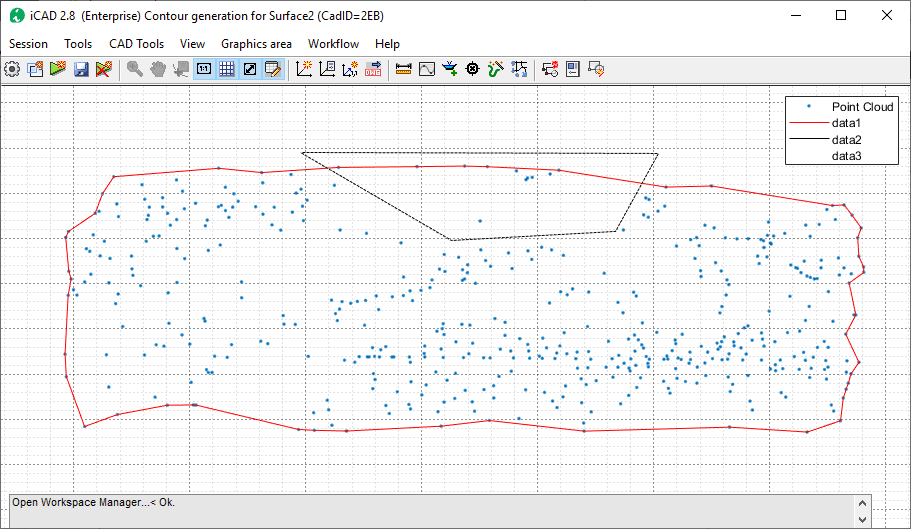This screenshot has width=911, height=529.
Task: Click the workflow lightning run icon
Action: (x=596, y=69)
